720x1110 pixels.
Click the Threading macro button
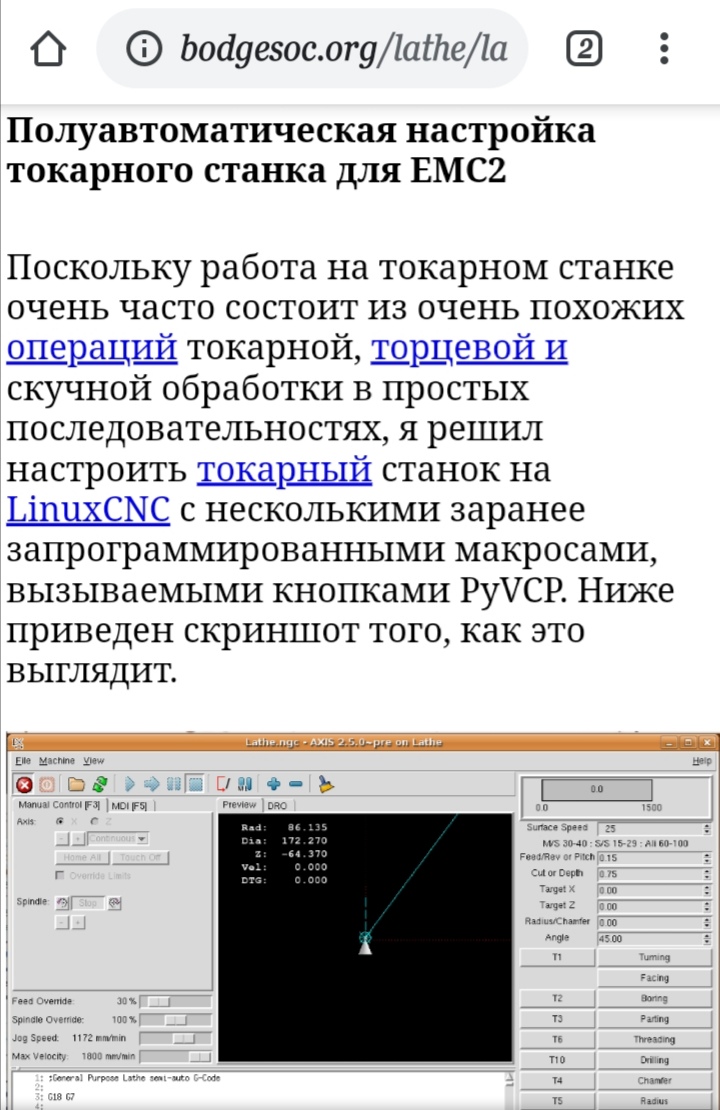pos(654,1039)
